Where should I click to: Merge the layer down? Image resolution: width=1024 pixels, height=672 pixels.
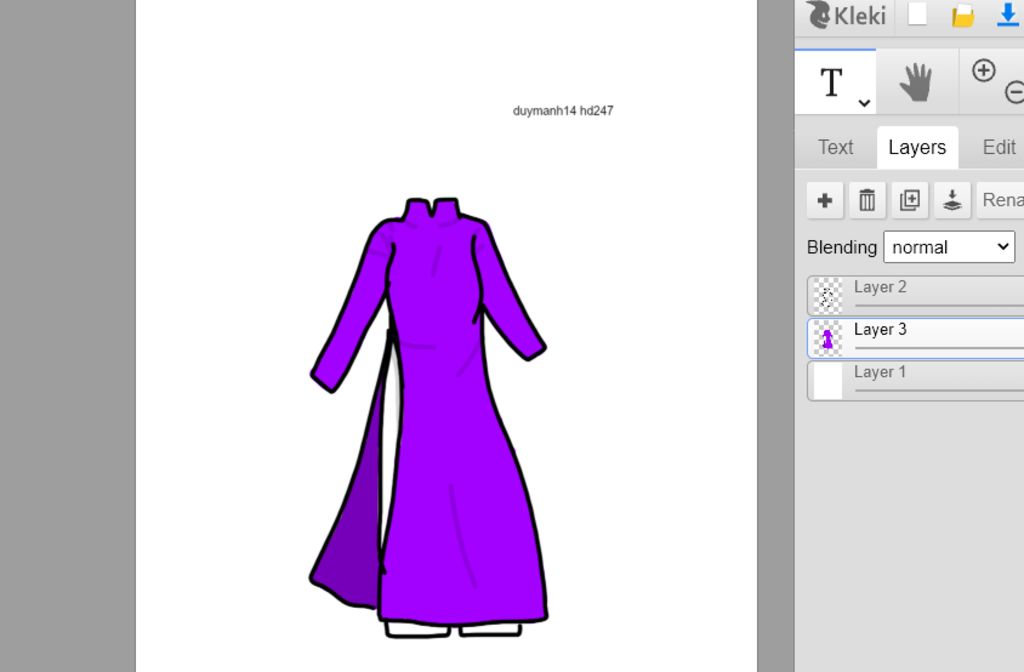tap(952, 200)
